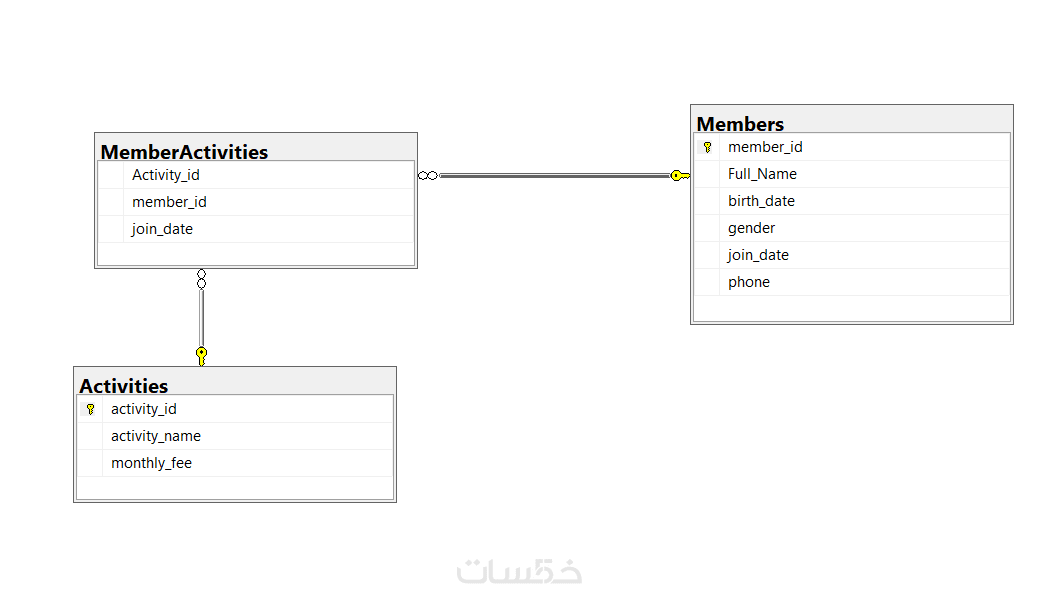Click the birth_date column row
This screenshot has width=1039, height=596.
(761, 201)
